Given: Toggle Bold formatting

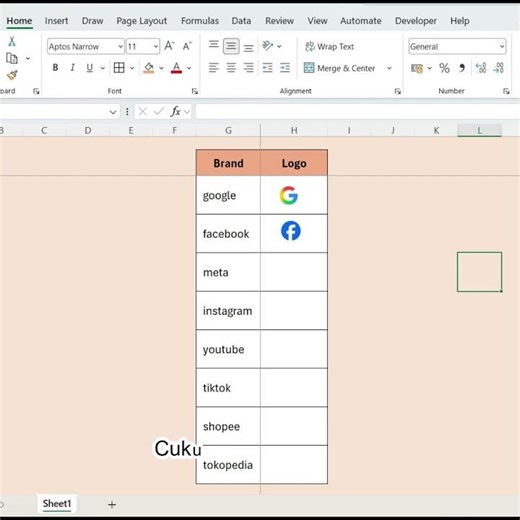Looking at the screenshot, I should coord(55,68).
